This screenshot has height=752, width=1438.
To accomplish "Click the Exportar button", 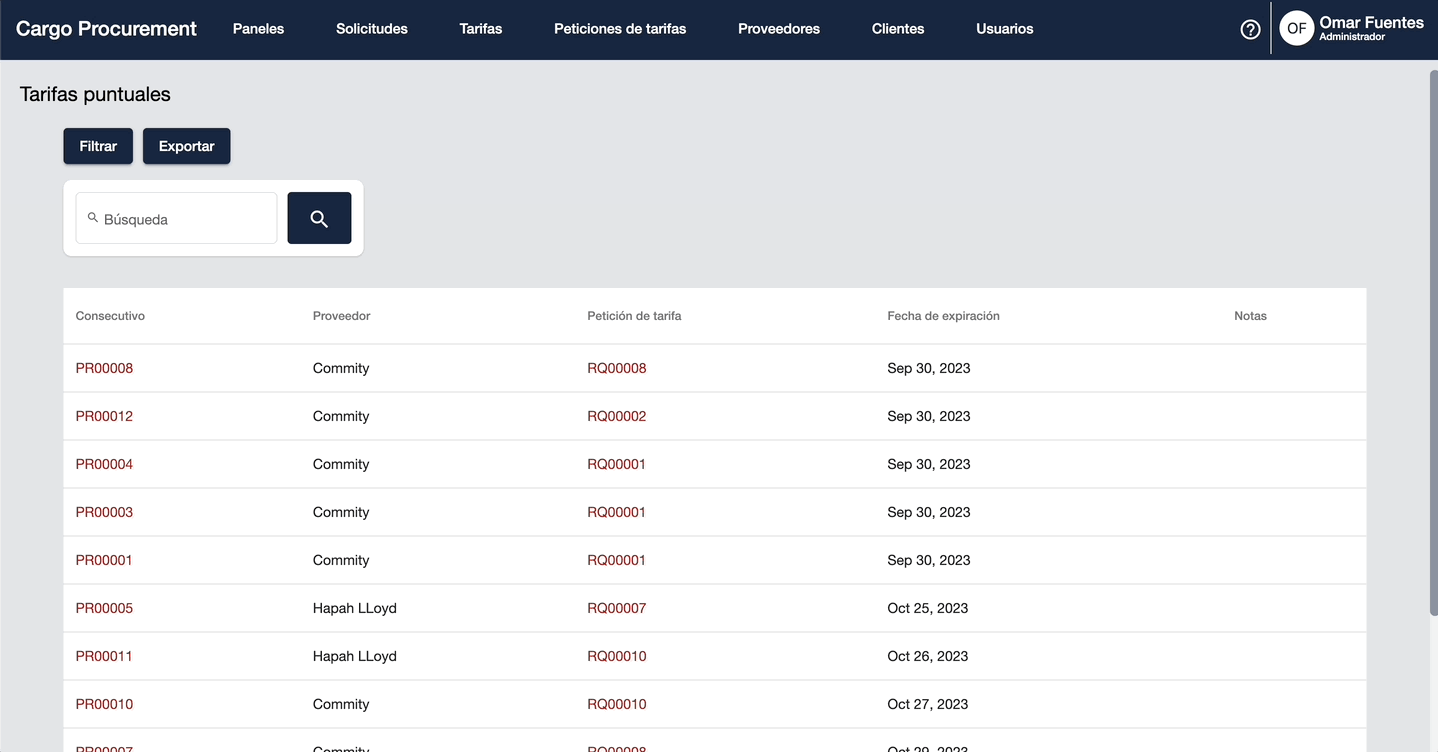I will (186, 146).
